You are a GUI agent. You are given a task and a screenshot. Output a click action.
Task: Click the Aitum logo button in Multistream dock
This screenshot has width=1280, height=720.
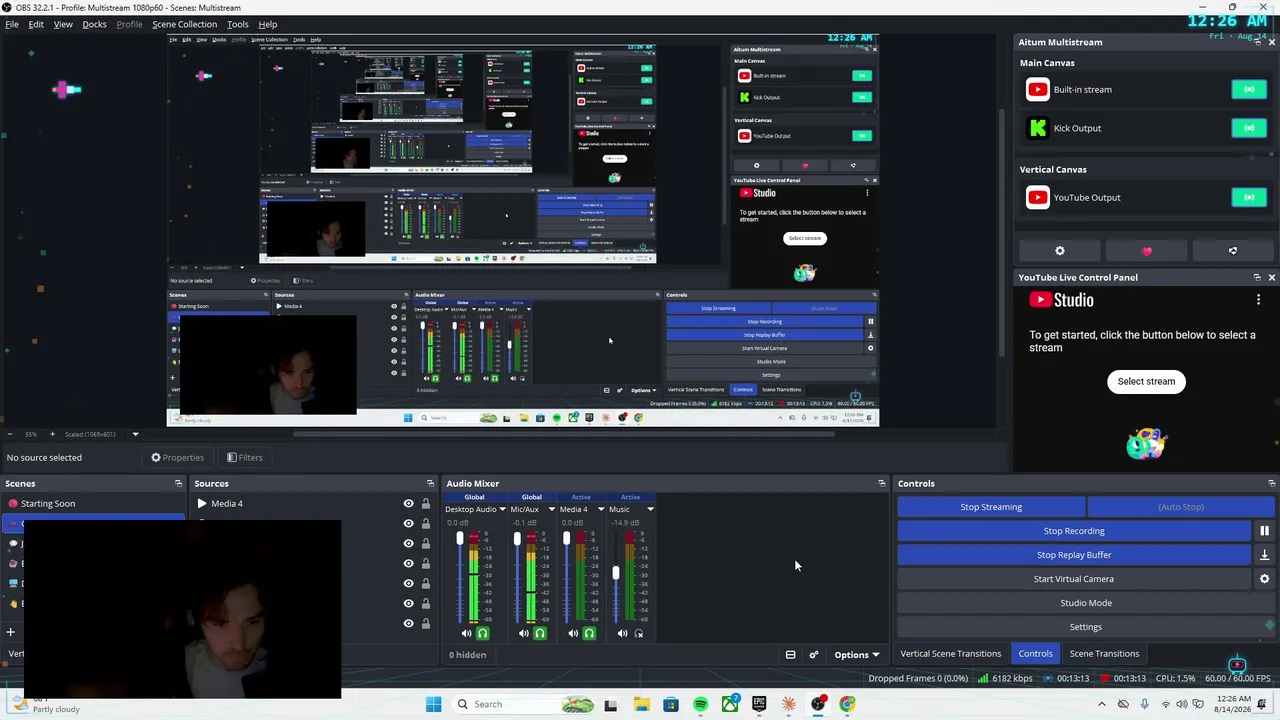coord(1233,251)
